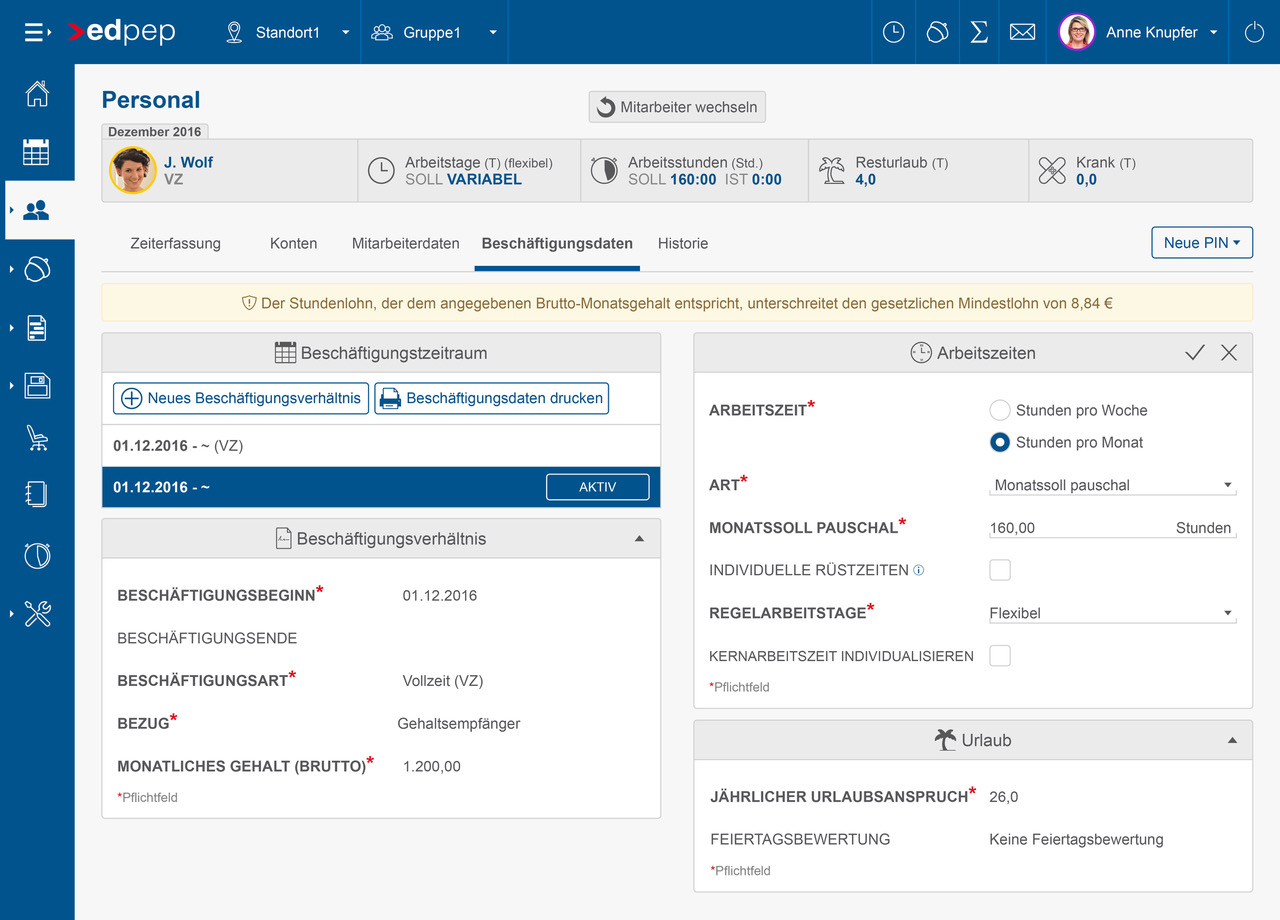Click the Monatssoll pauschal hours input field

point(1075,528)
